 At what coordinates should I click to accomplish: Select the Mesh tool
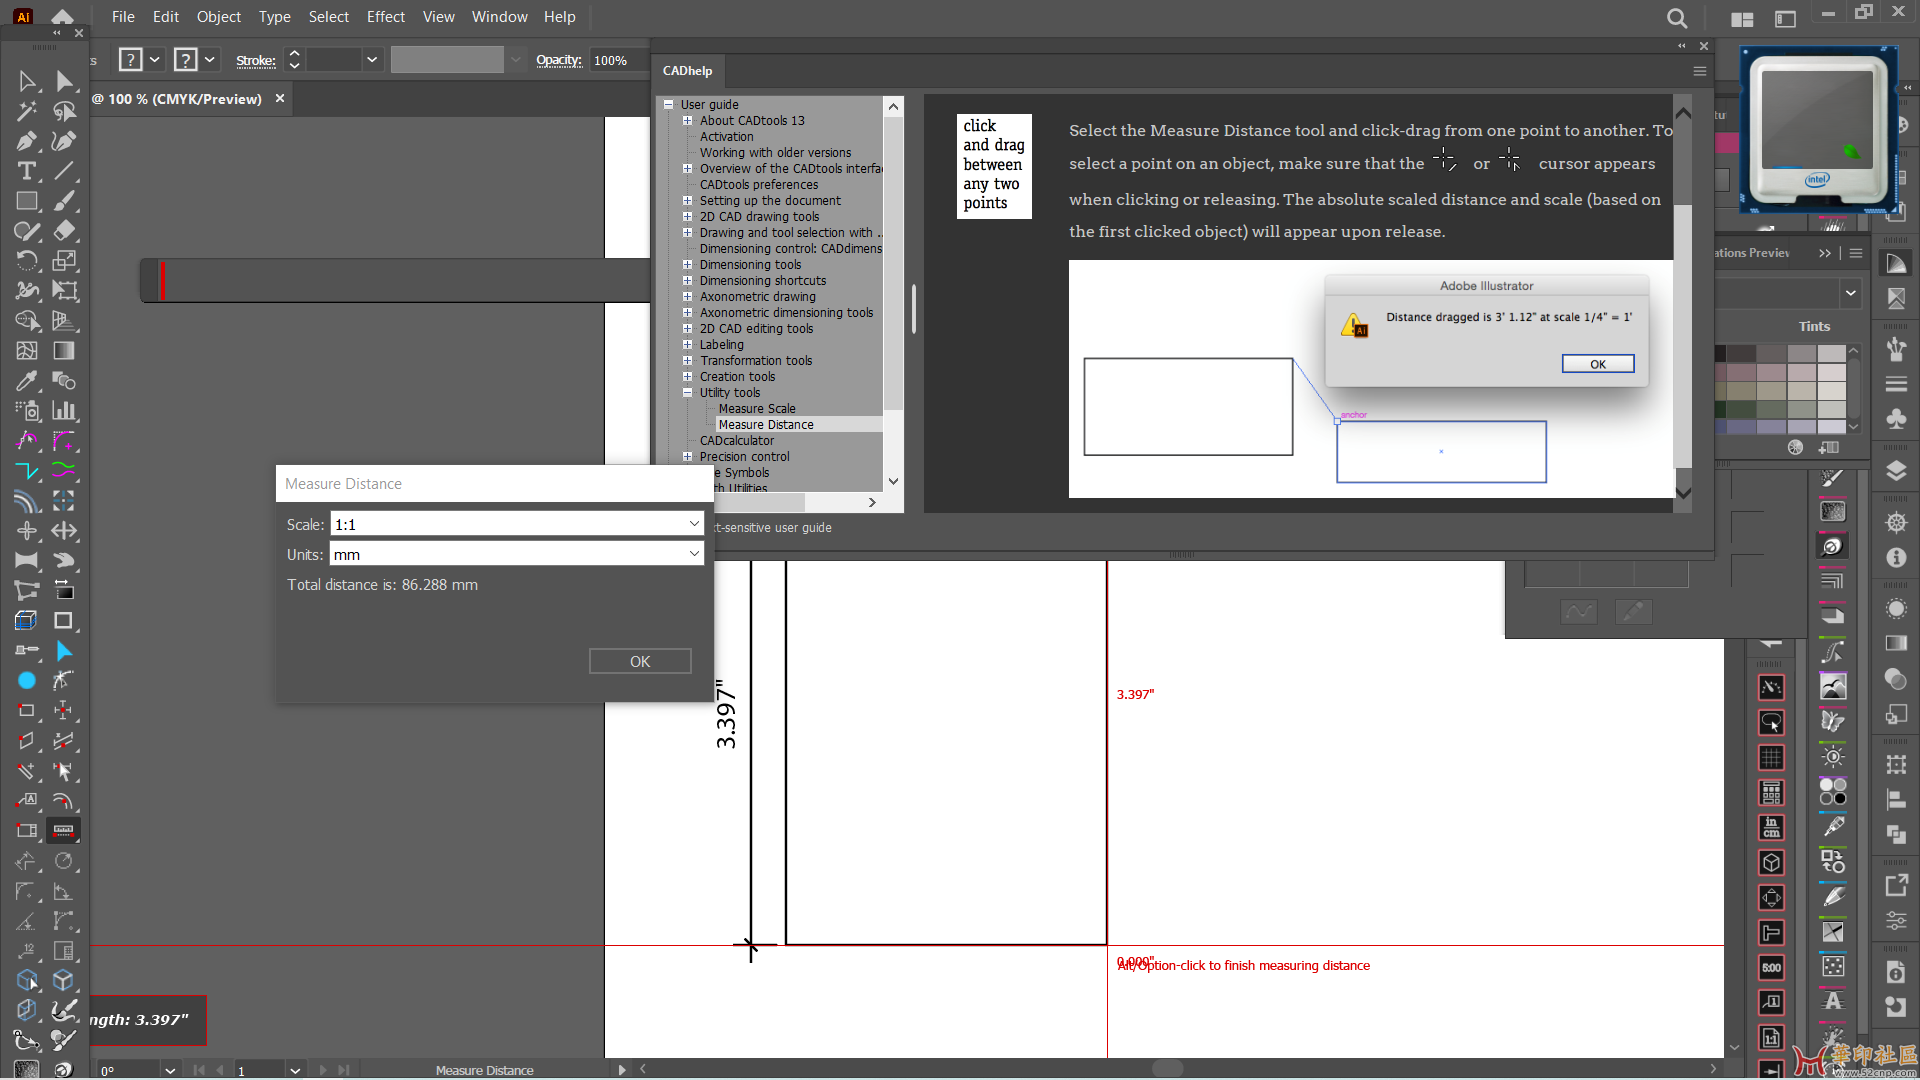point(27,351)
